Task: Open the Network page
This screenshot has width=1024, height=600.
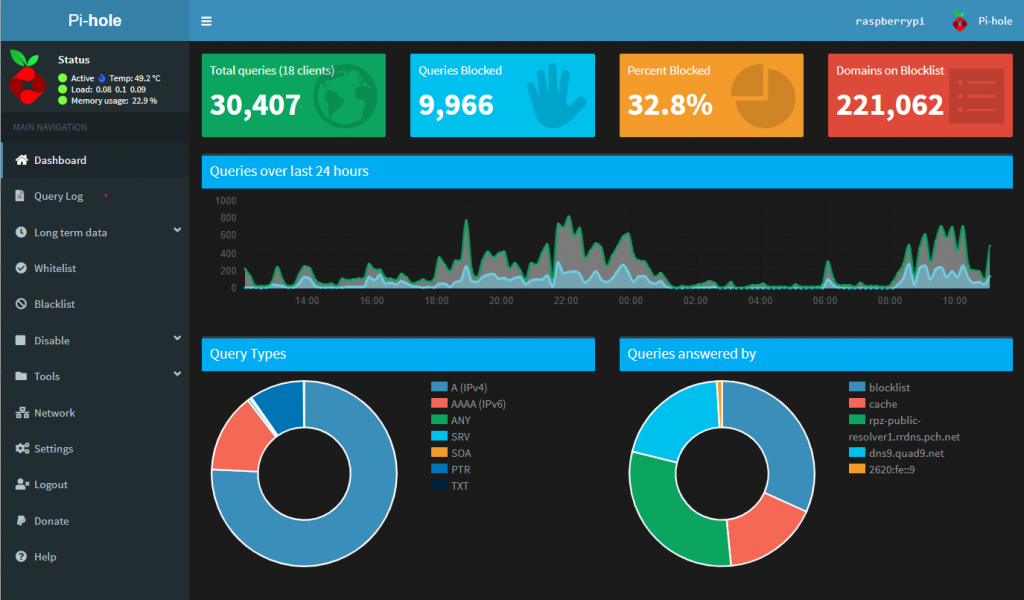Action: coord(95,413)
